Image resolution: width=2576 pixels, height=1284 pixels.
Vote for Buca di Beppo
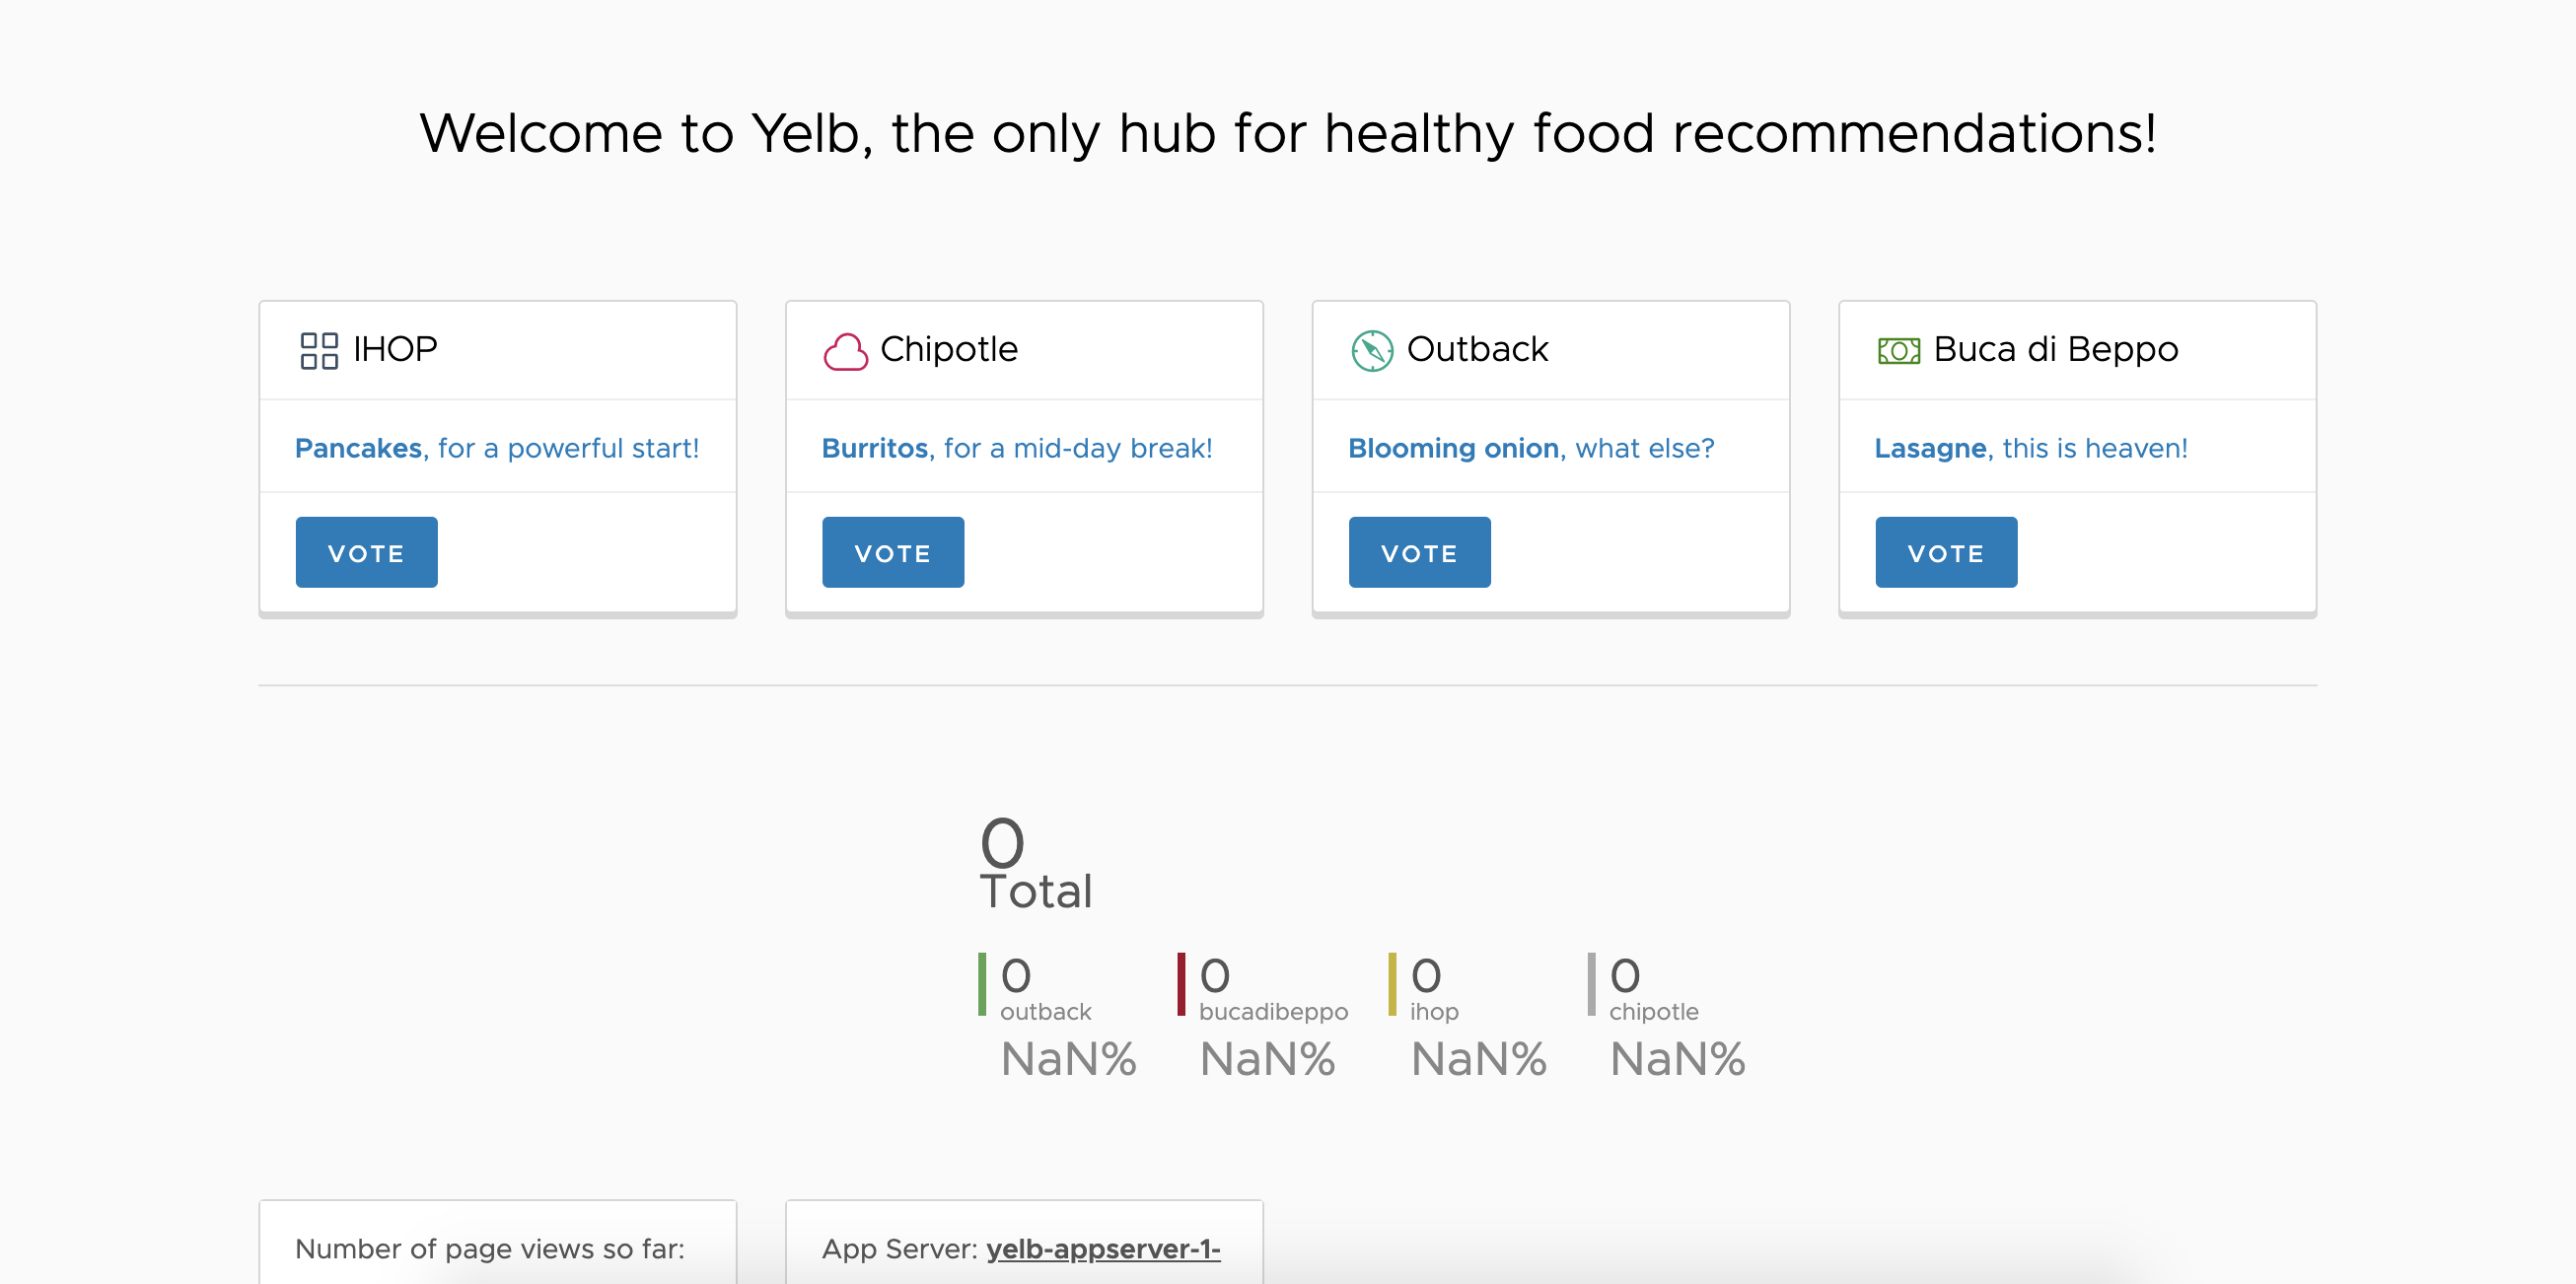(x=1946, y=551)
